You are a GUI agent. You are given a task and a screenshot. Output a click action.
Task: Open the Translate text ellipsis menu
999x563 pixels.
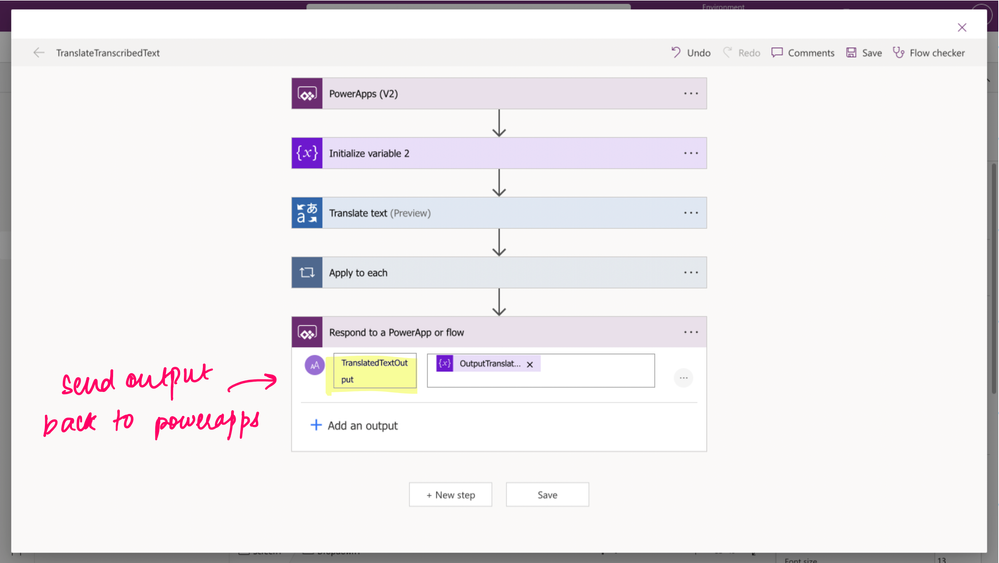click(x=691, y=213)
